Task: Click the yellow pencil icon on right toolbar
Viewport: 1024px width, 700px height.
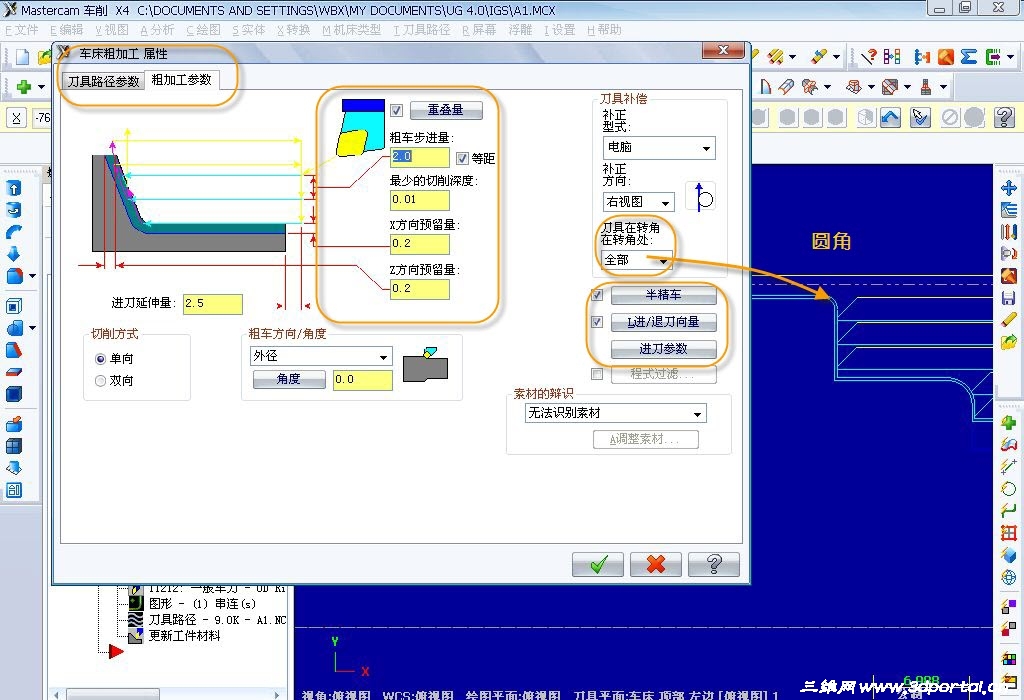Action: click(1008, 319)
